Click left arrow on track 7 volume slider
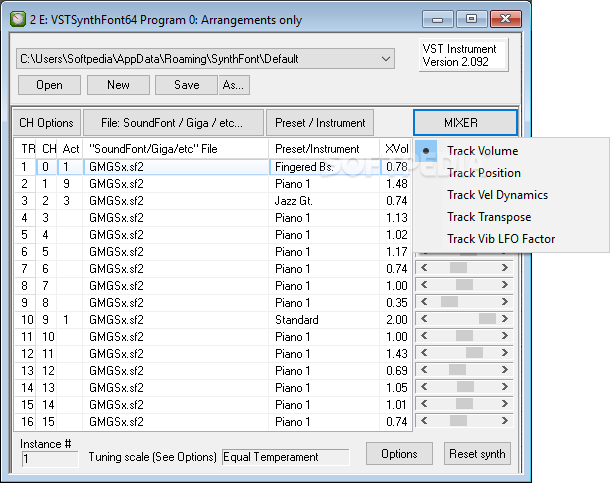 tap(424, 268)
